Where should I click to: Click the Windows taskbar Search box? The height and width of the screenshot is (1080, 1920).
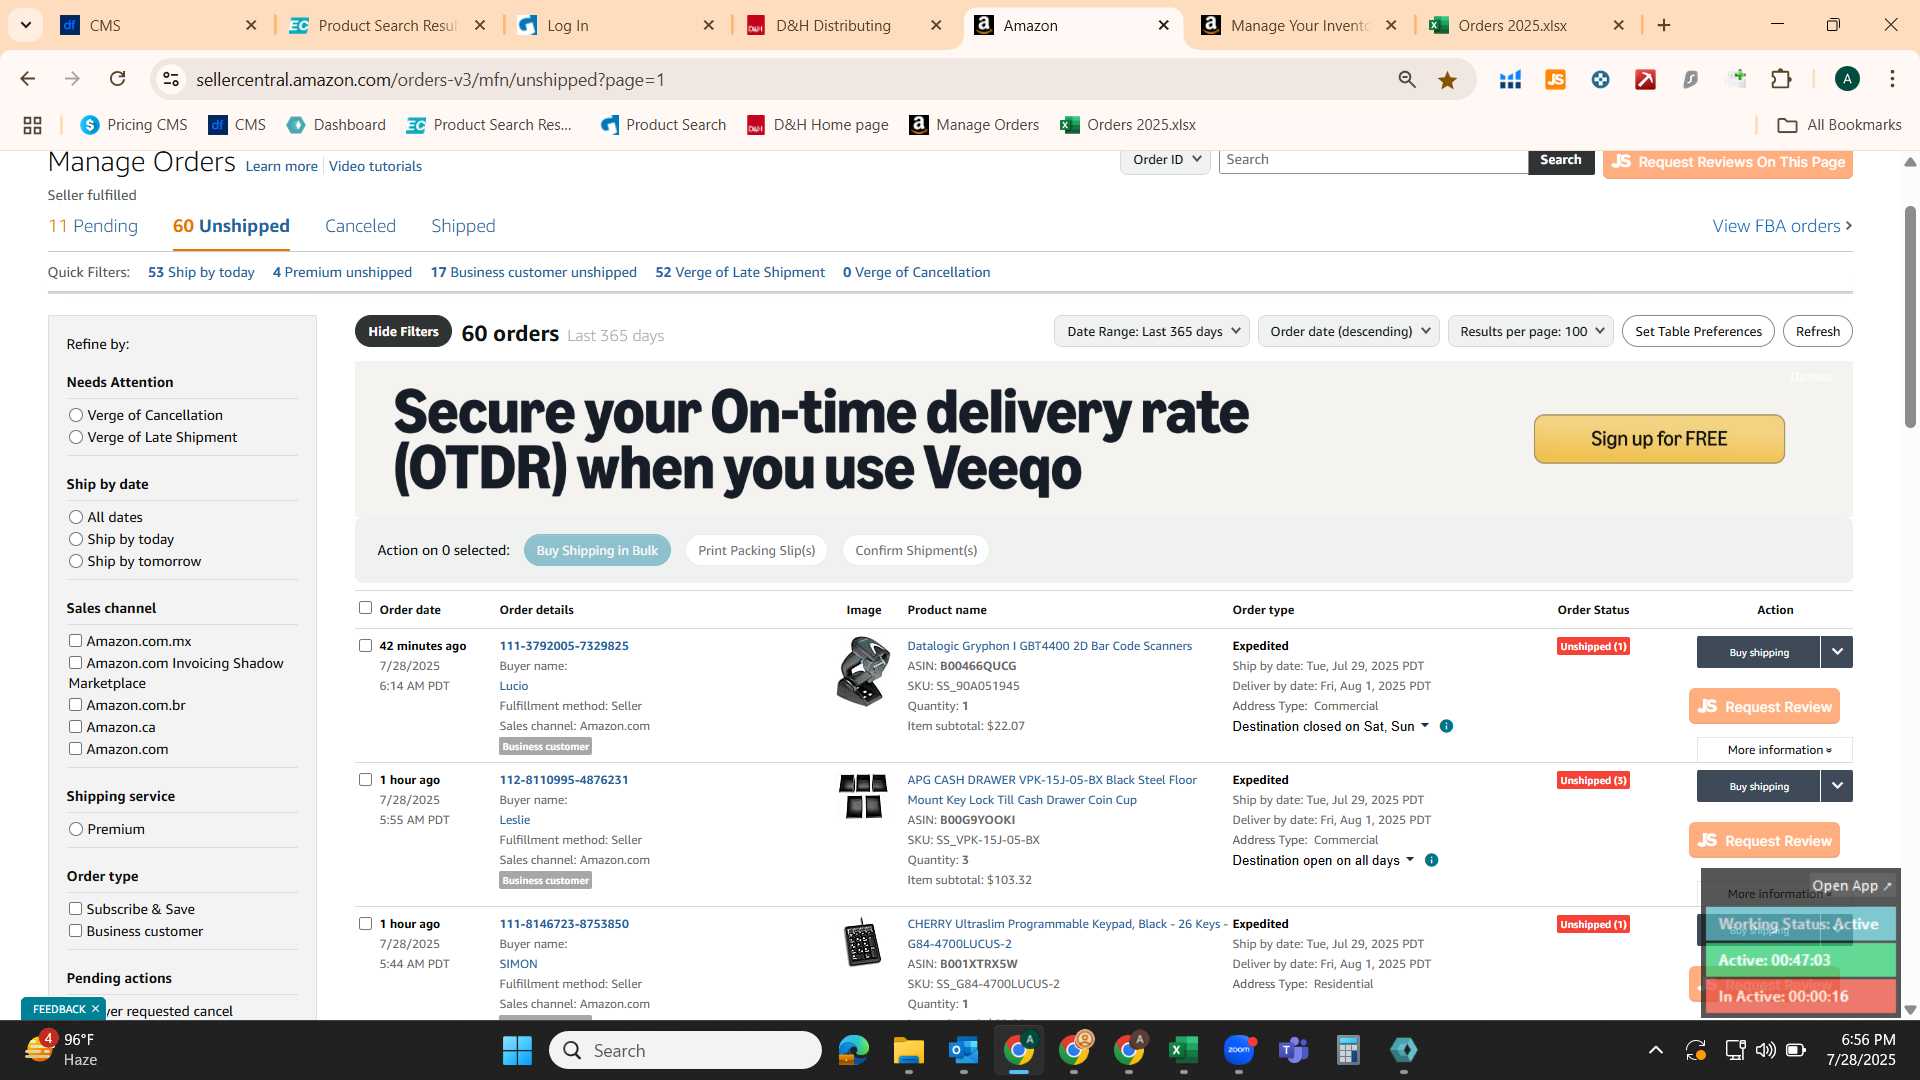(x=685, y=1050)
